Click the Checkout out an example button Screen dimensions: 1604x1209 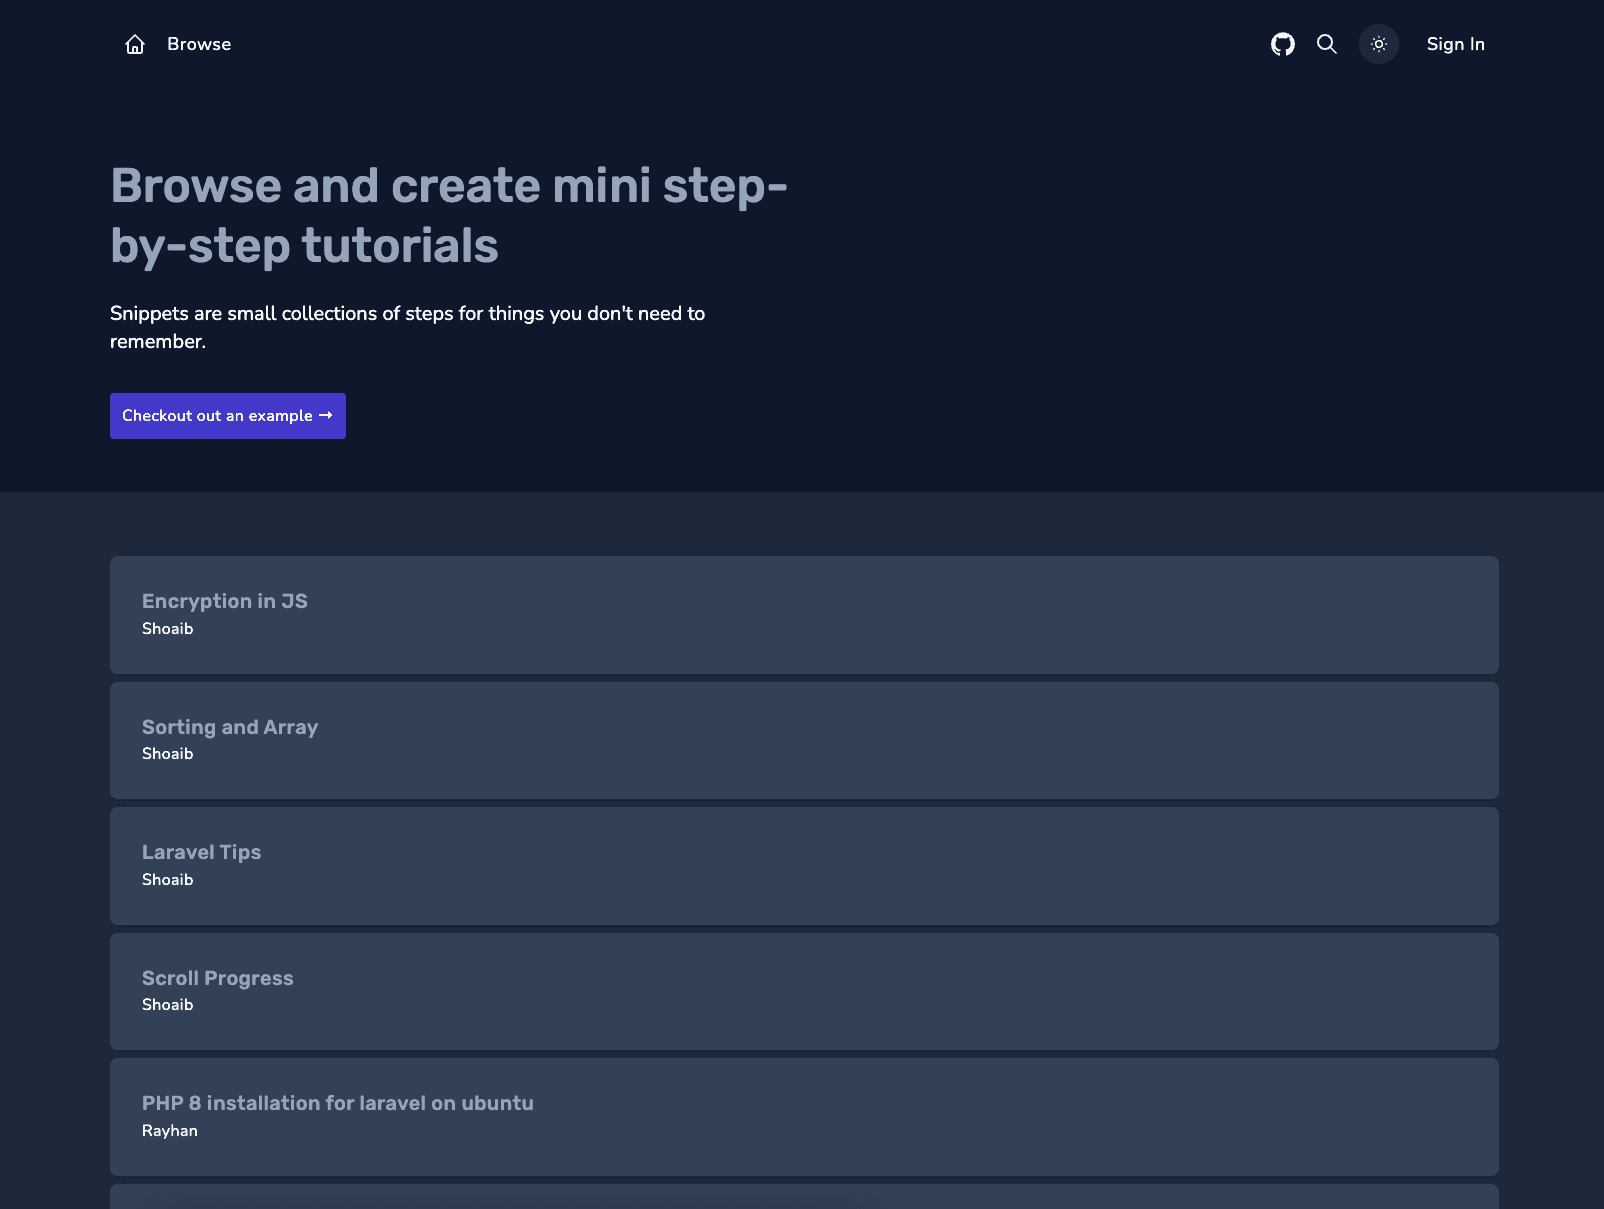pos(228,416)
